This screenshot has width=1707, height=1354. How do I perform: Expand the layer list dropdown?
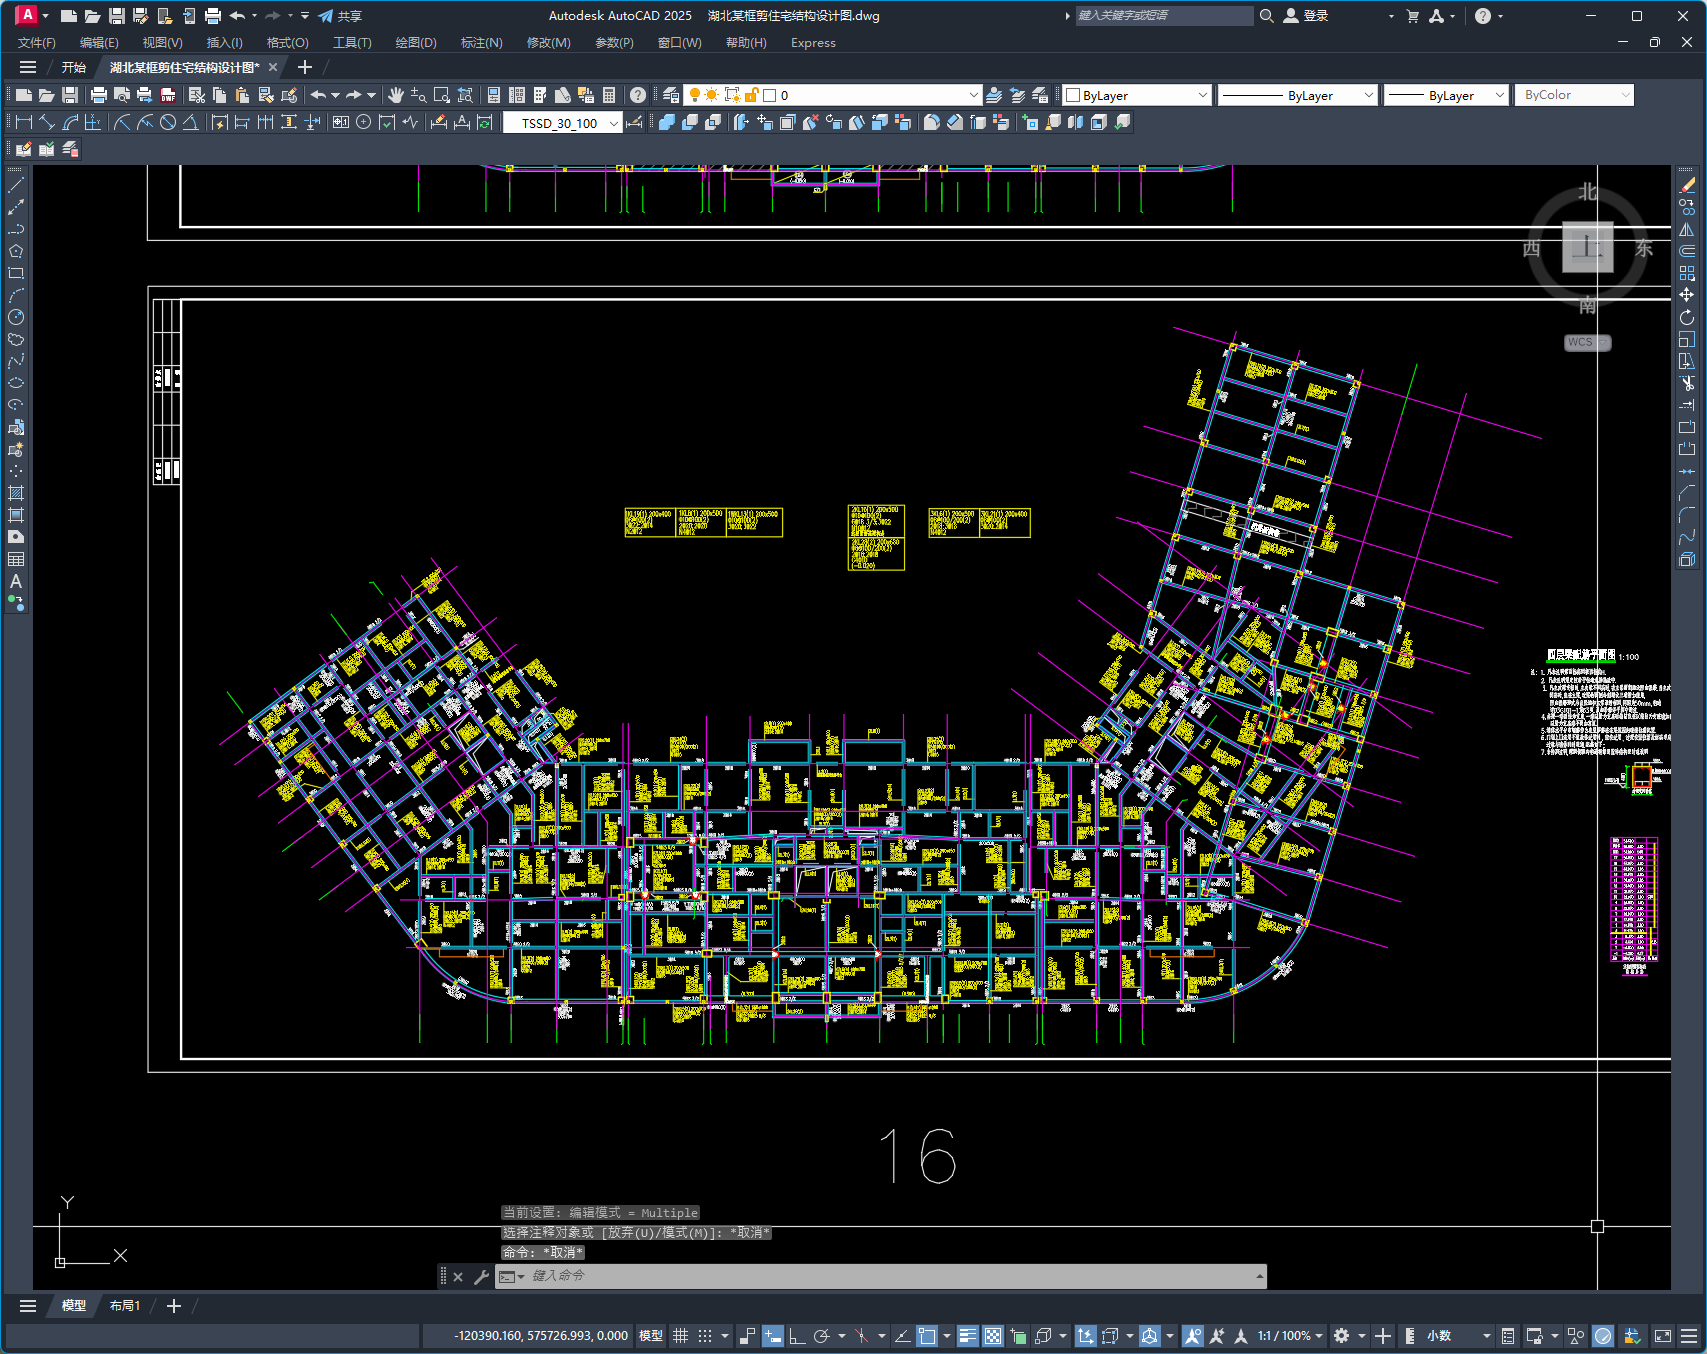tap(973, 95)
